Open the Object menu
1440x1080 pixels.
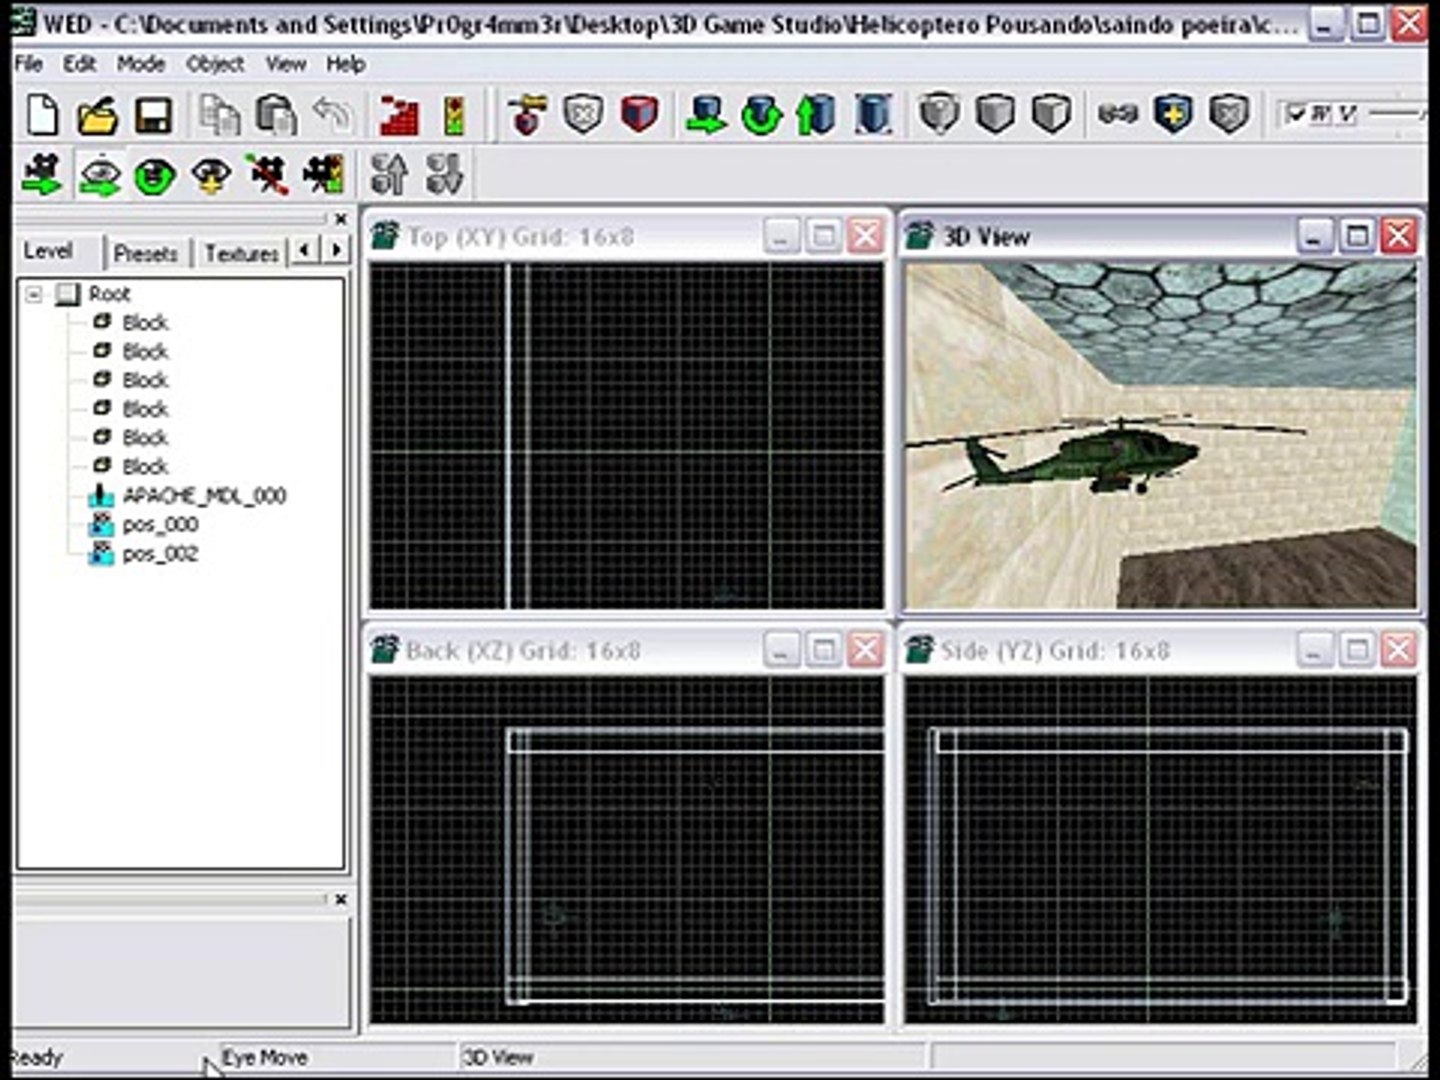[214, 64]
